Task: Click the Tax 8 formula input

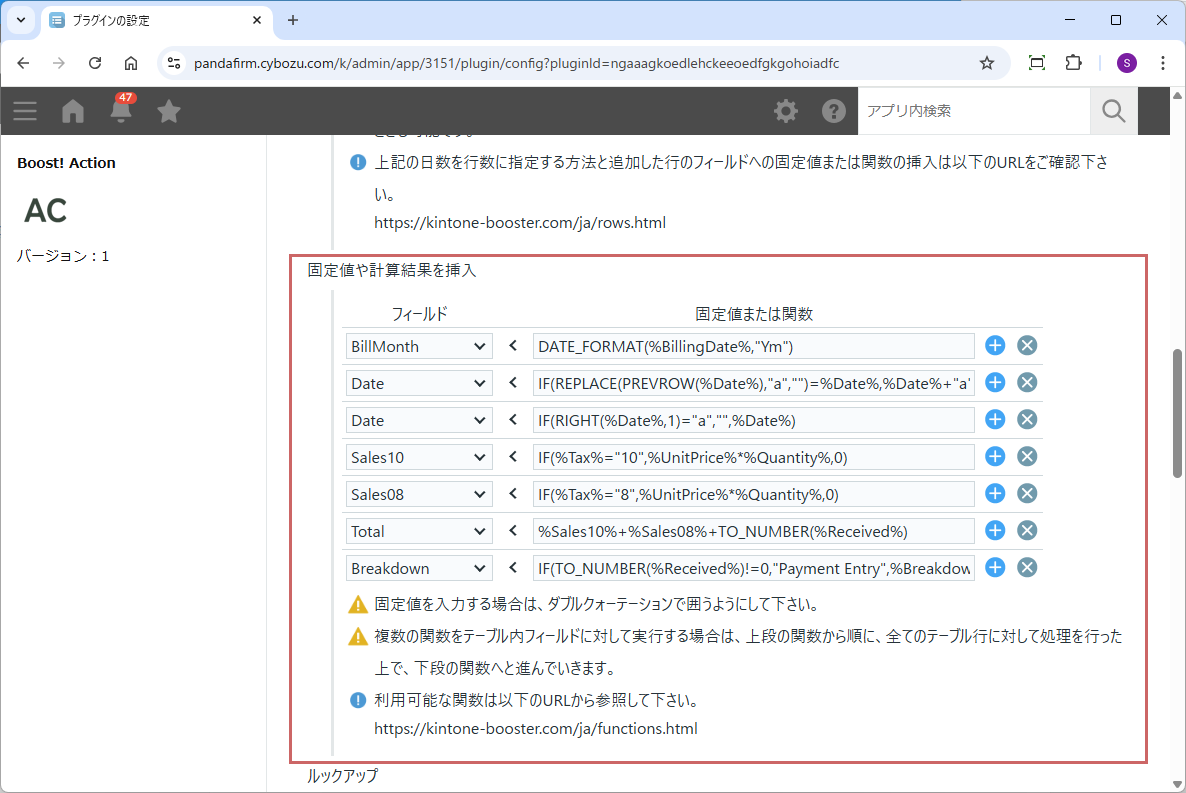Action: pos(753,495)
